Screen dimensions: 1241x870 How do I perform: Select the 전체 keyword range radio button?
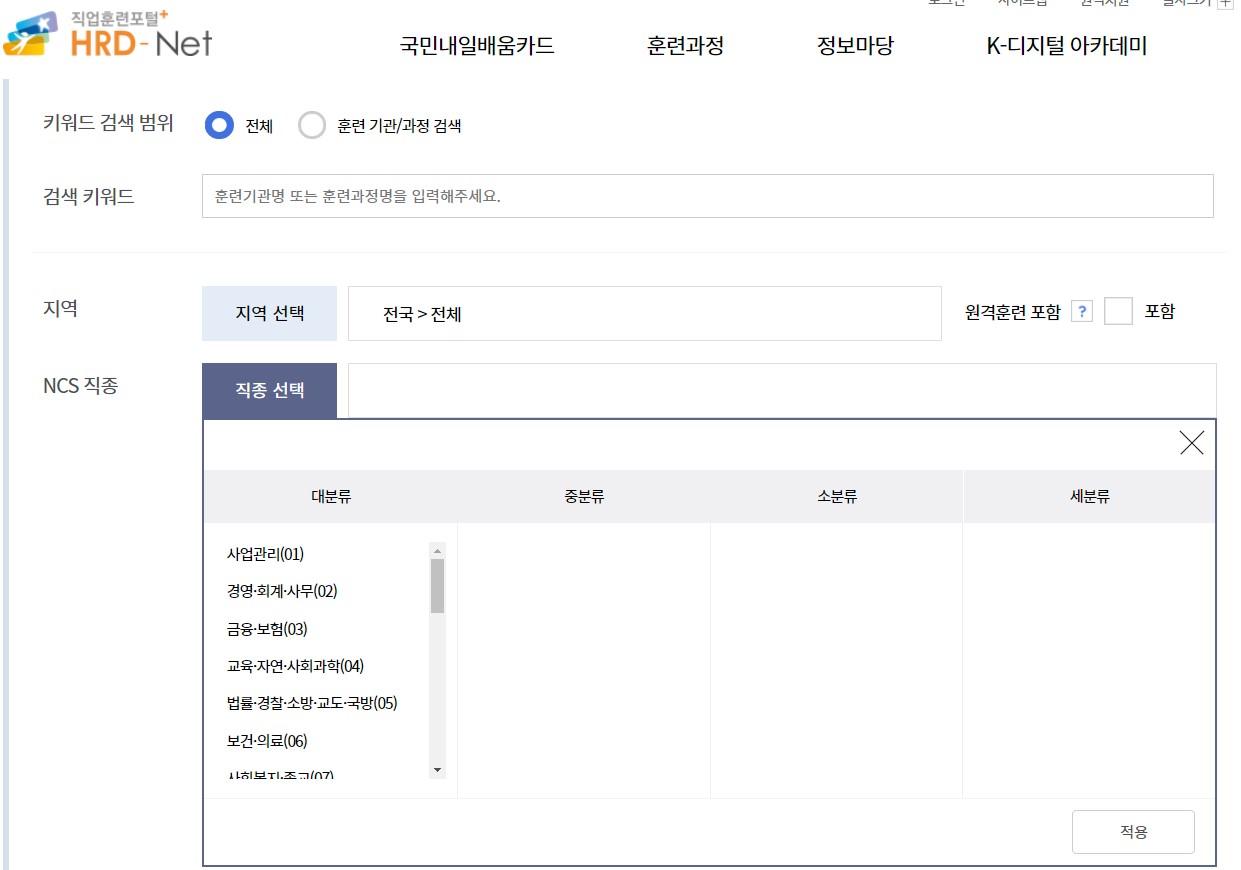[x=219, y=125]
